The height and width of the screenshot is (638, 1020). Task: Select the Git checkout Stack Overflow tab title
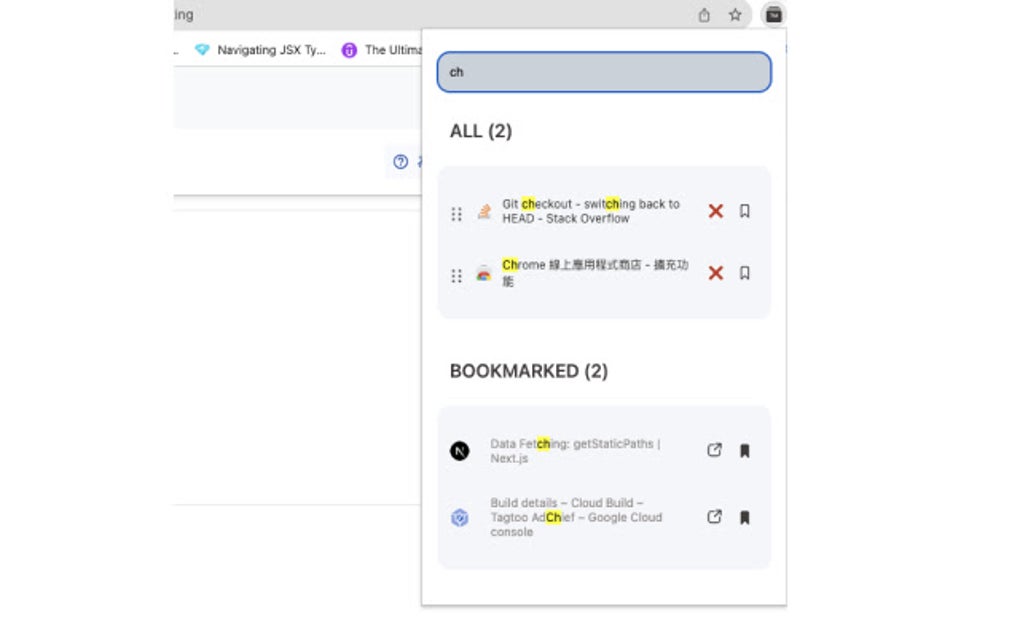592,210
